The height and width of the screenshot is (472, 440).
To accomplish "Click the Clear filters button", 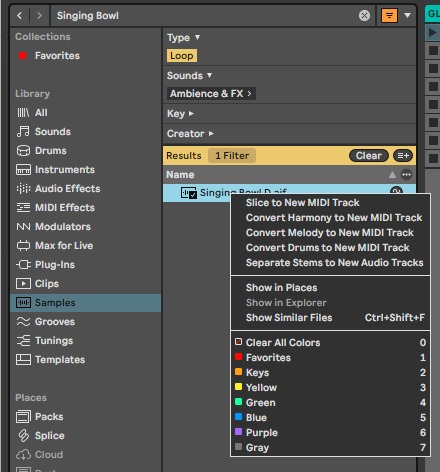I will 369,156.
